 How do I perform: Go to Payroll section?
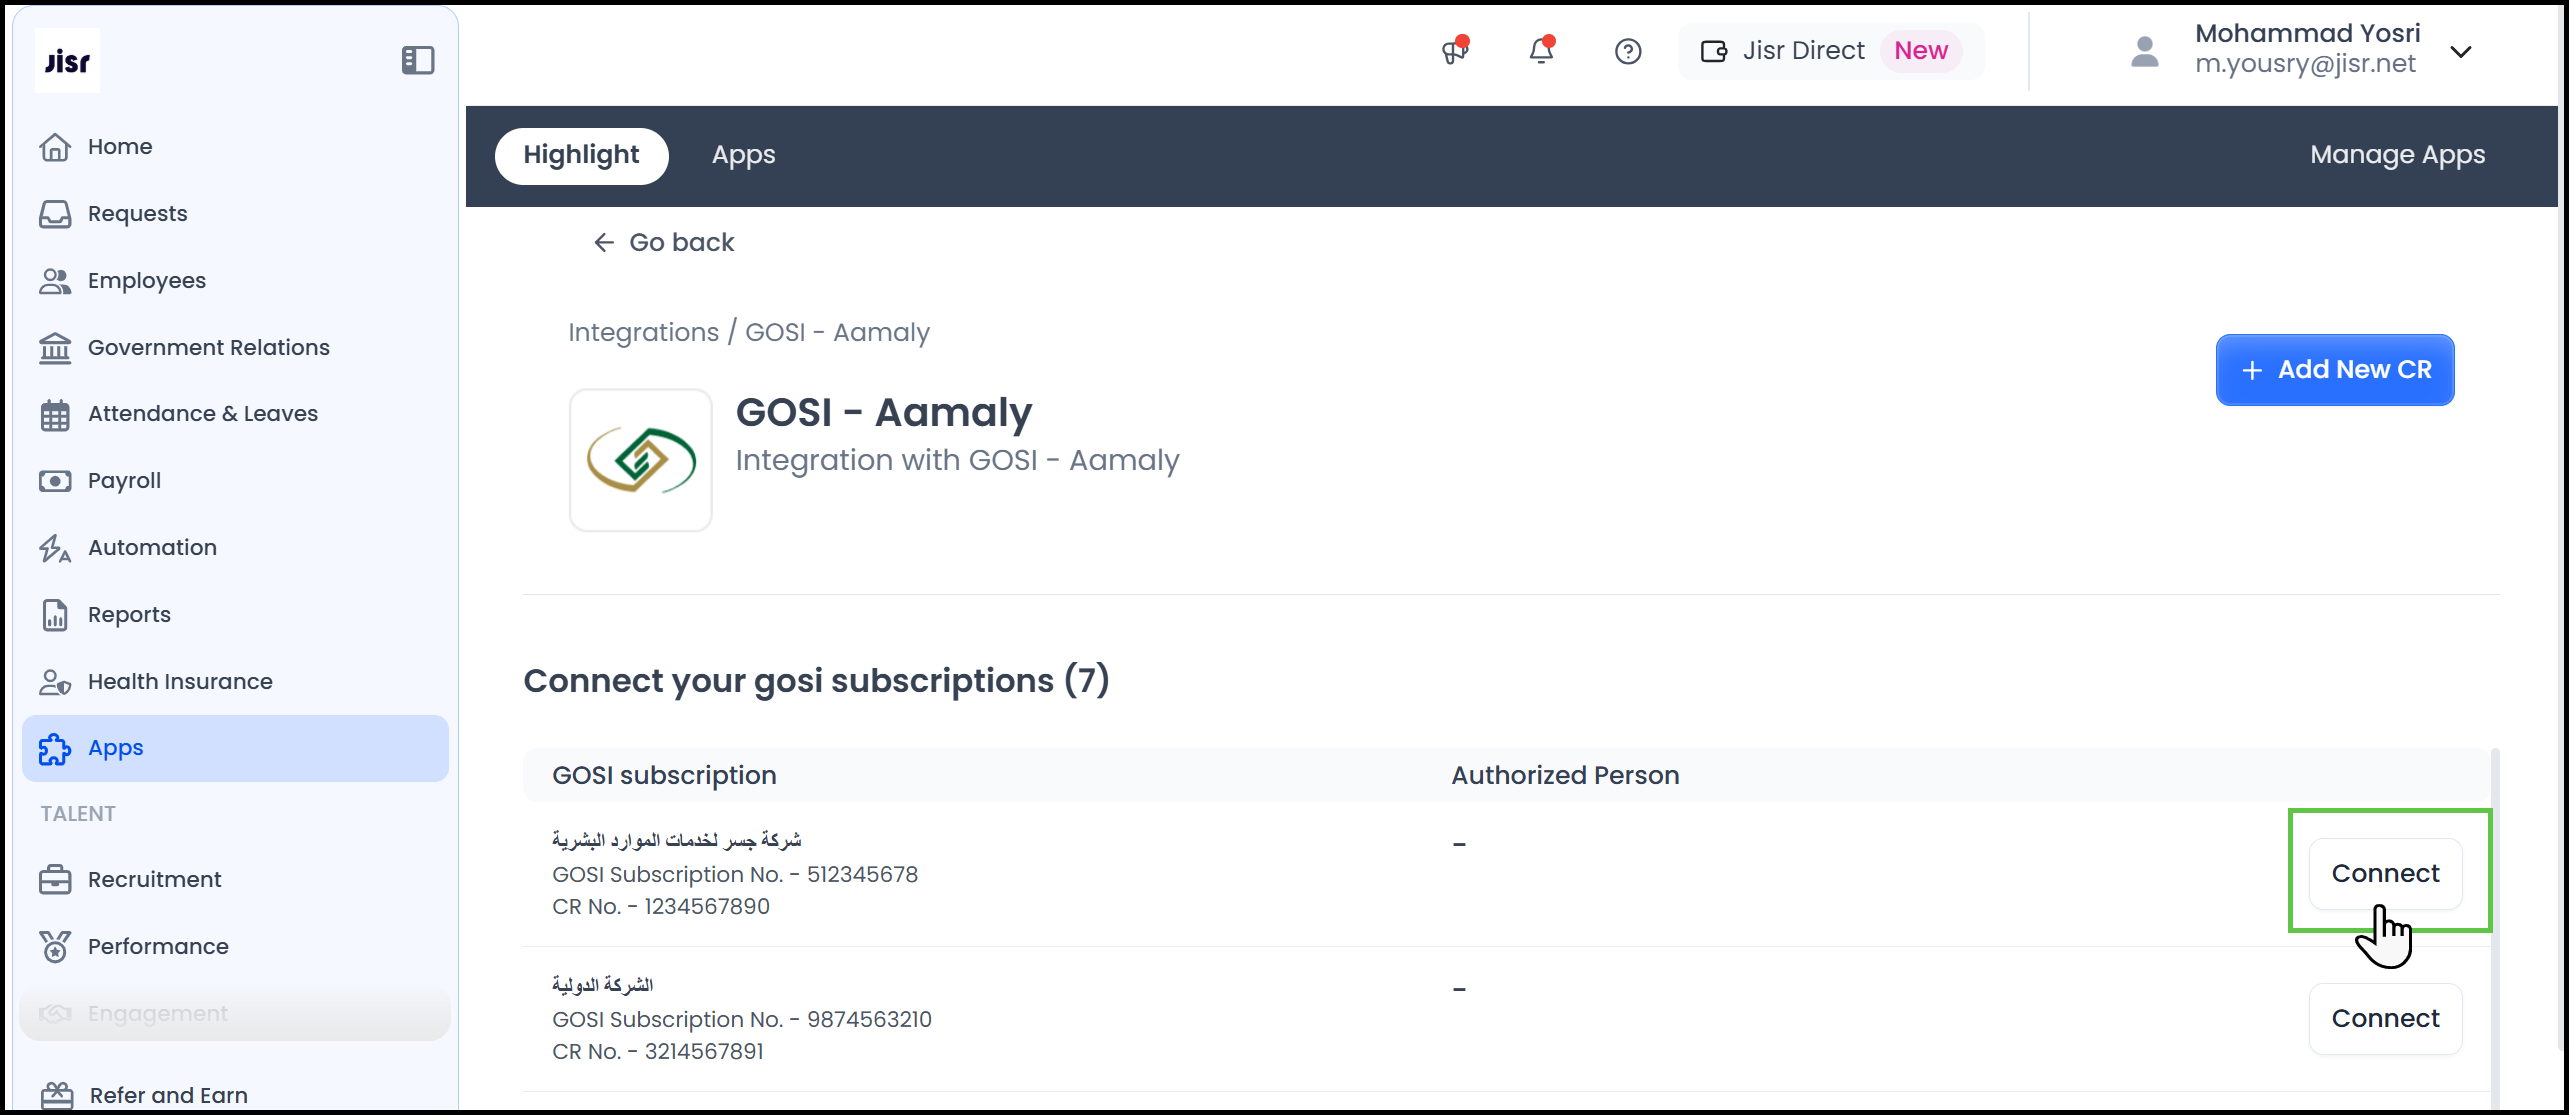[x=124, y=480]
